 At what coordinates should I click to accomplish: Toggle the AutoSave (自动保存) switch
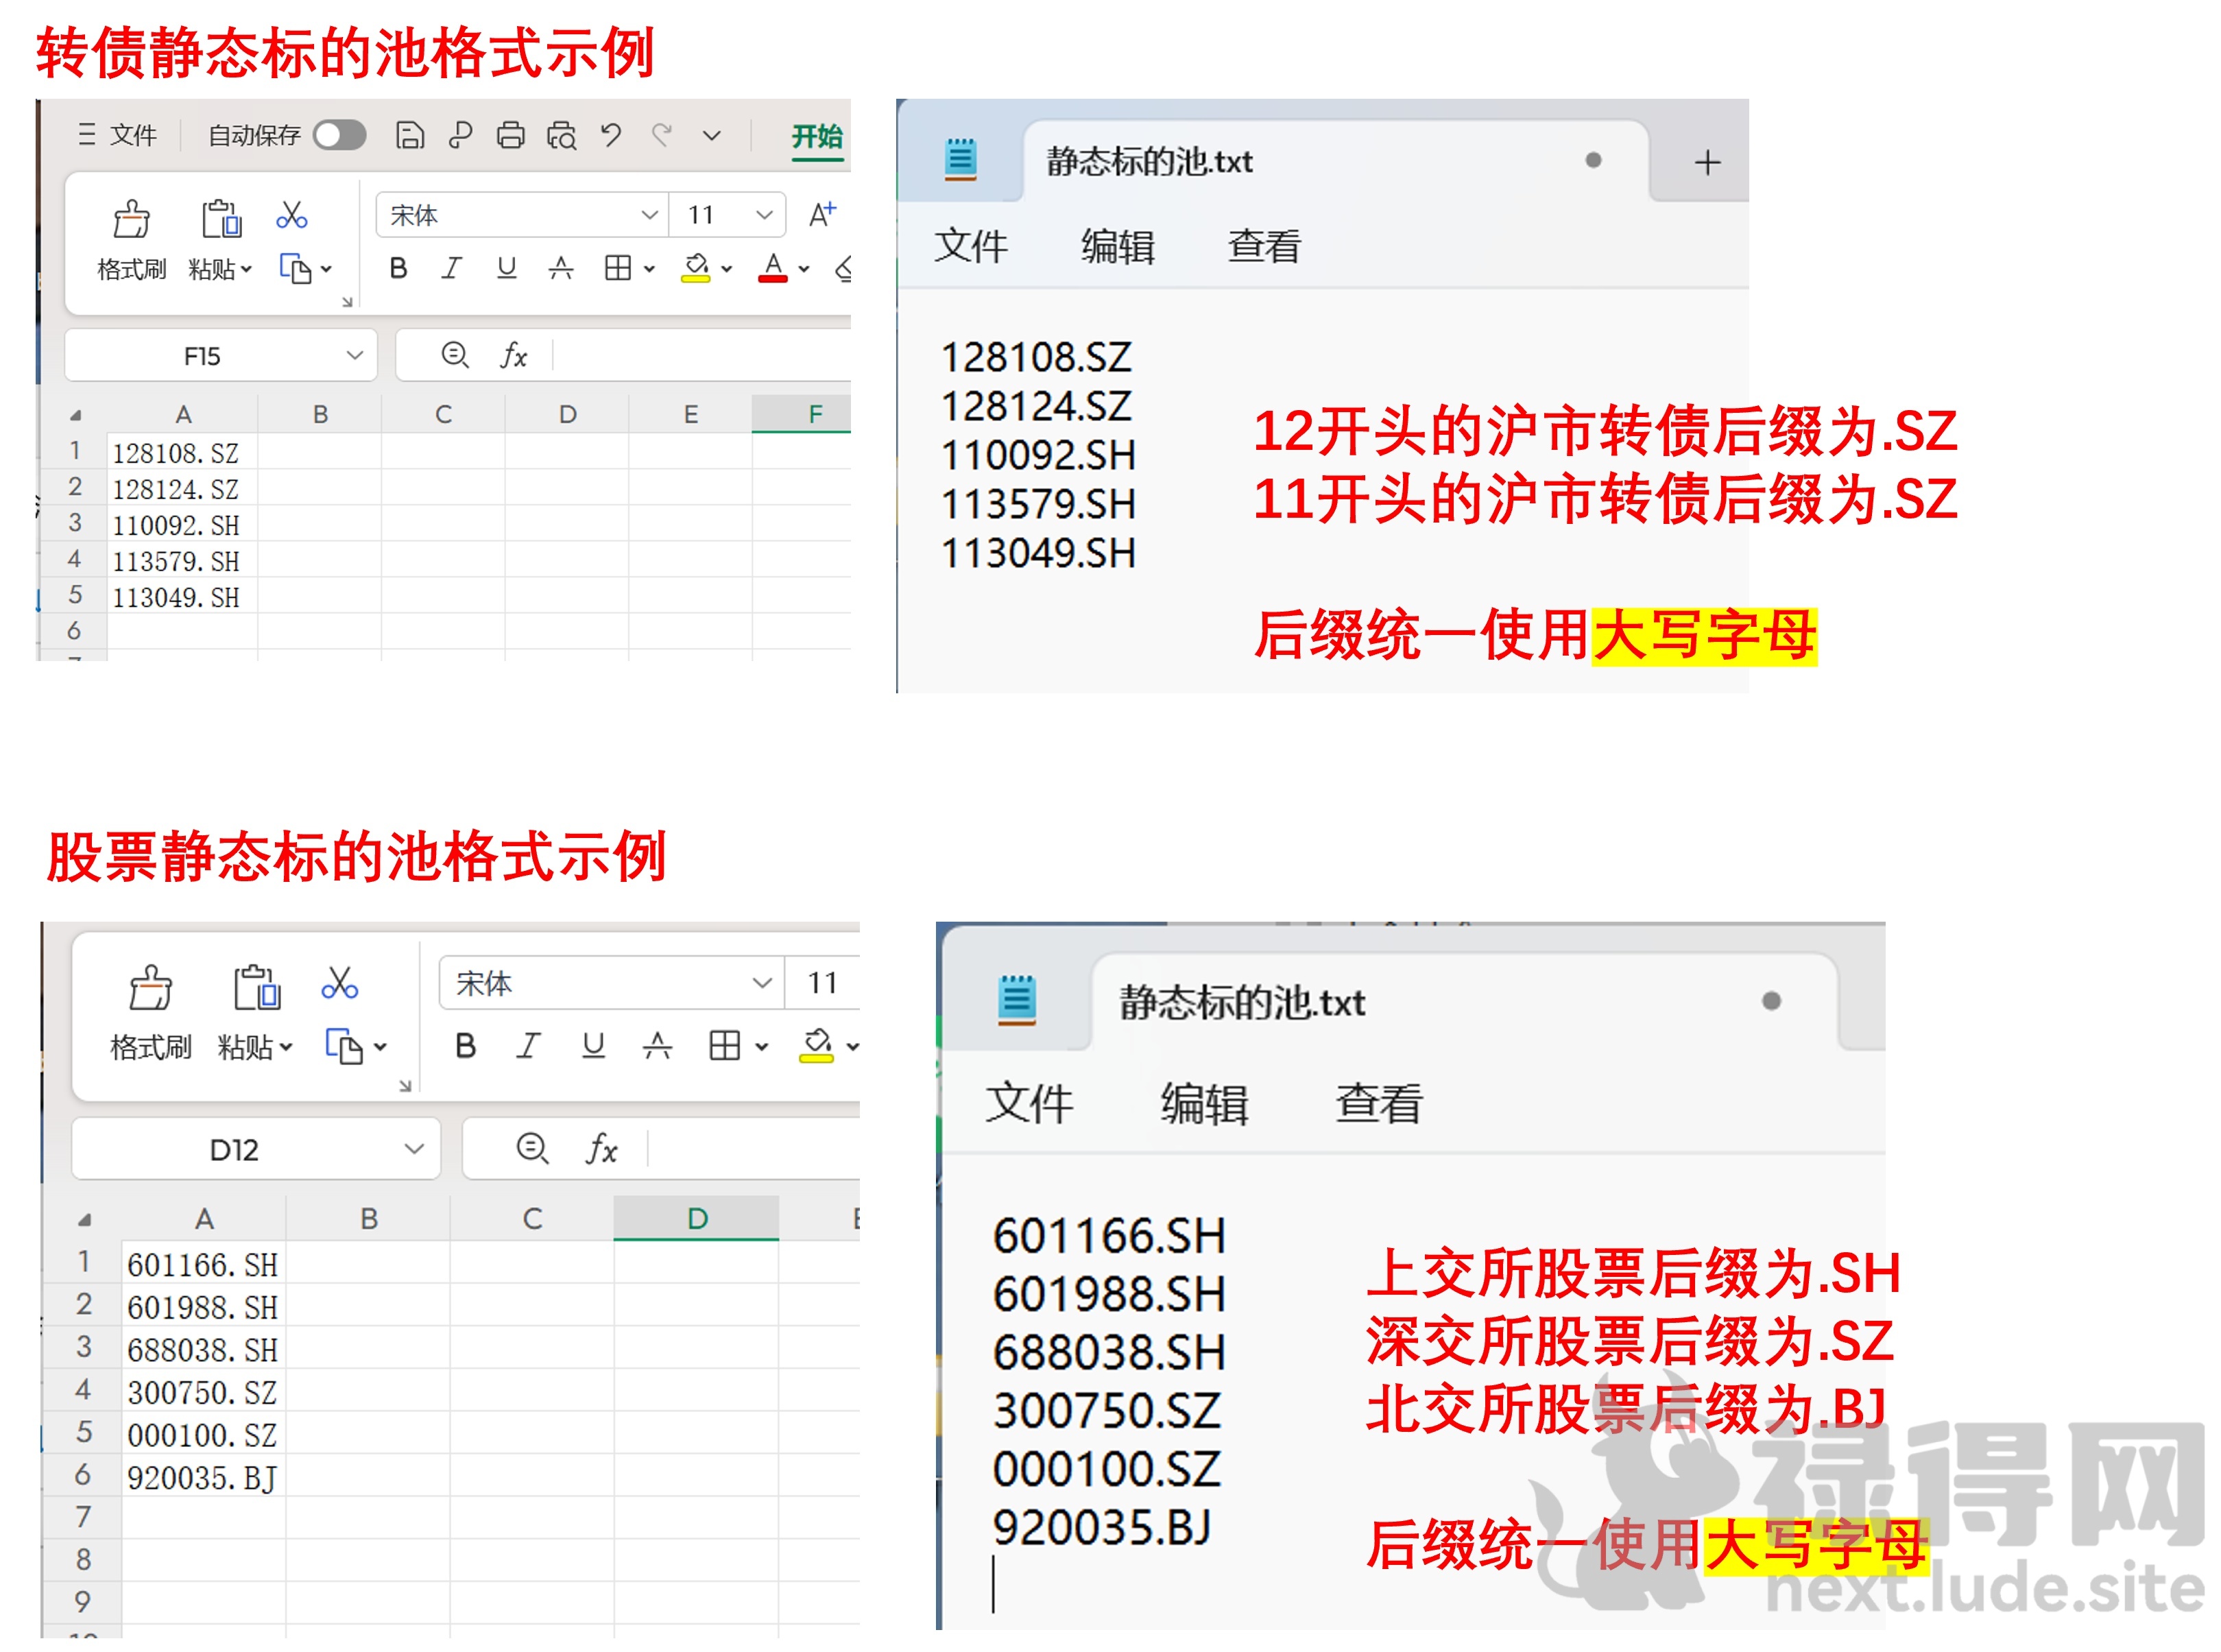[339, 135]
